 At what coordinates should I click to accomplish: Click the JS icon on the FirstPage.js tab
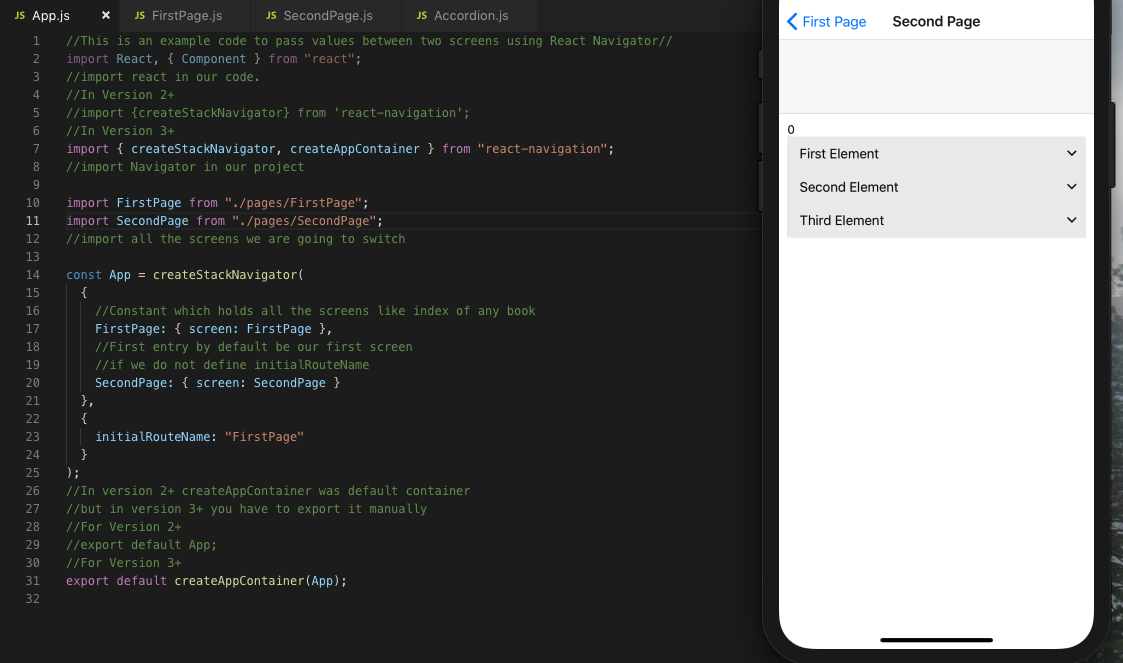(x=140, y=16)
